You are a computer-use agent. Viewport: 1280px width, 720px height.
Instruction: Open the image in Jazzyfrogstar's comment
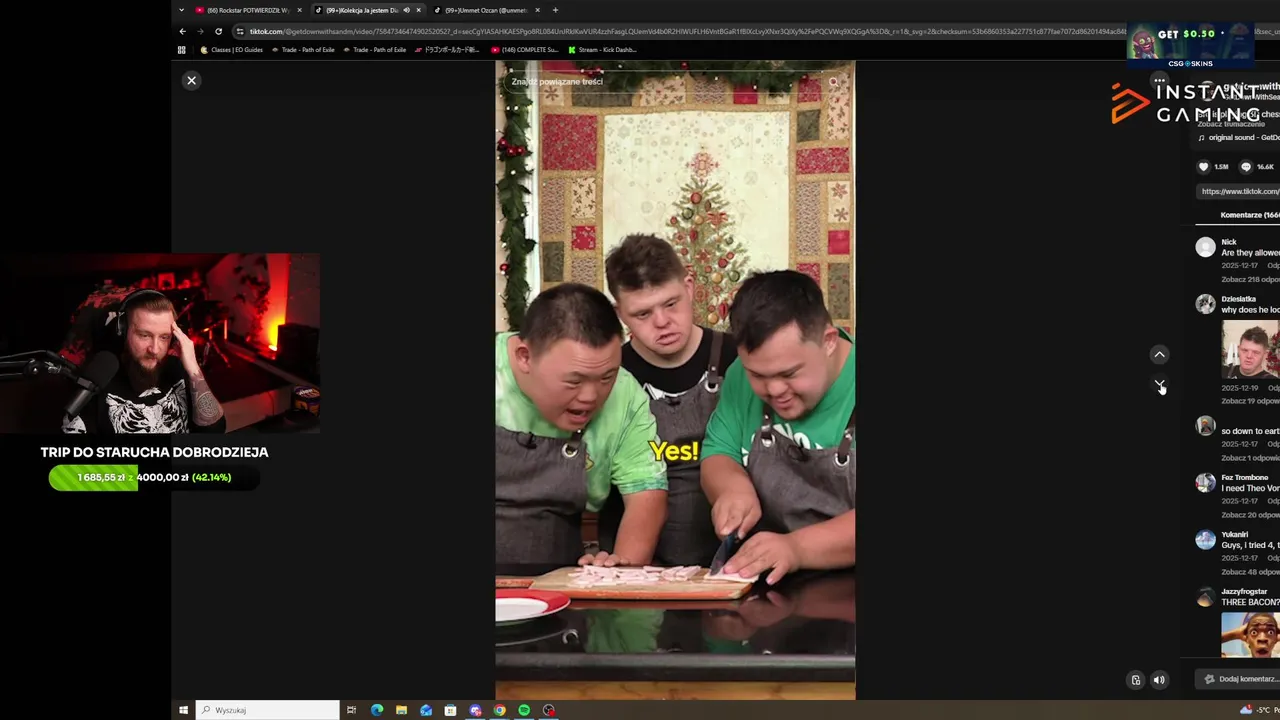pos(1250,634)
